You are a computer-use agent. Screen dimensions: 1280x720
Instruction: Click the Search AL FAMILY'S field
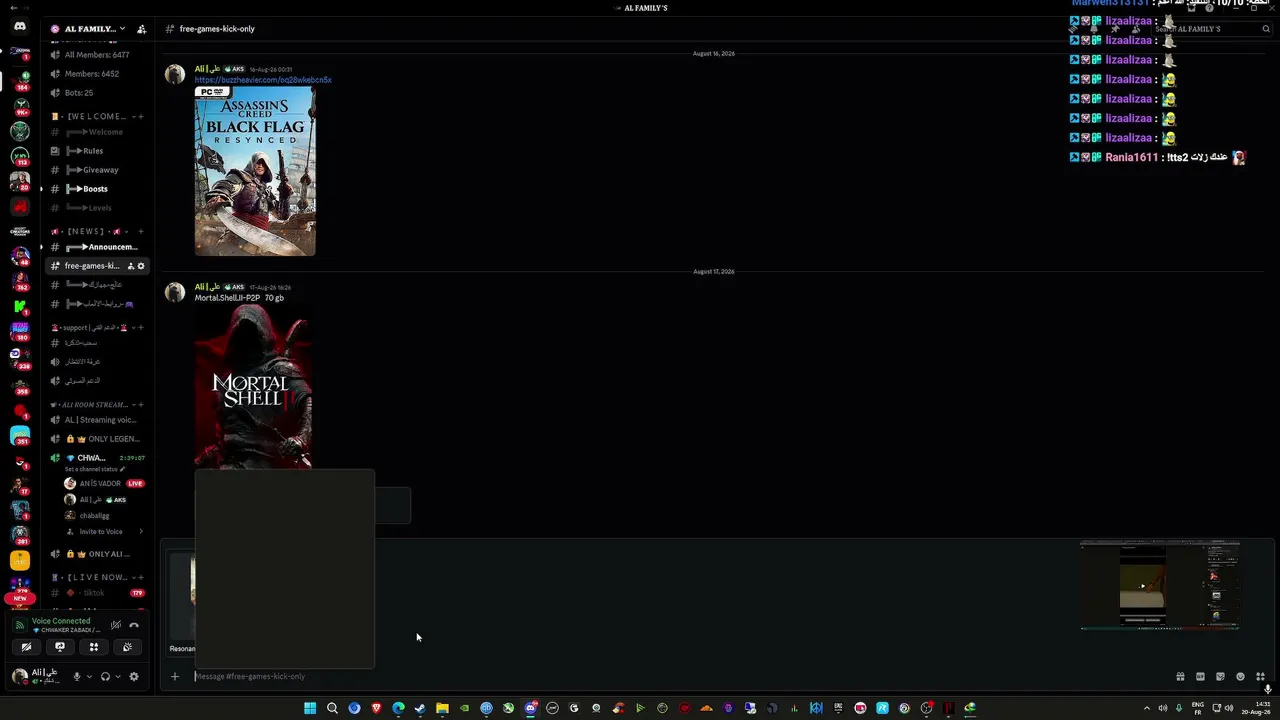click(x=1210, y=29)
